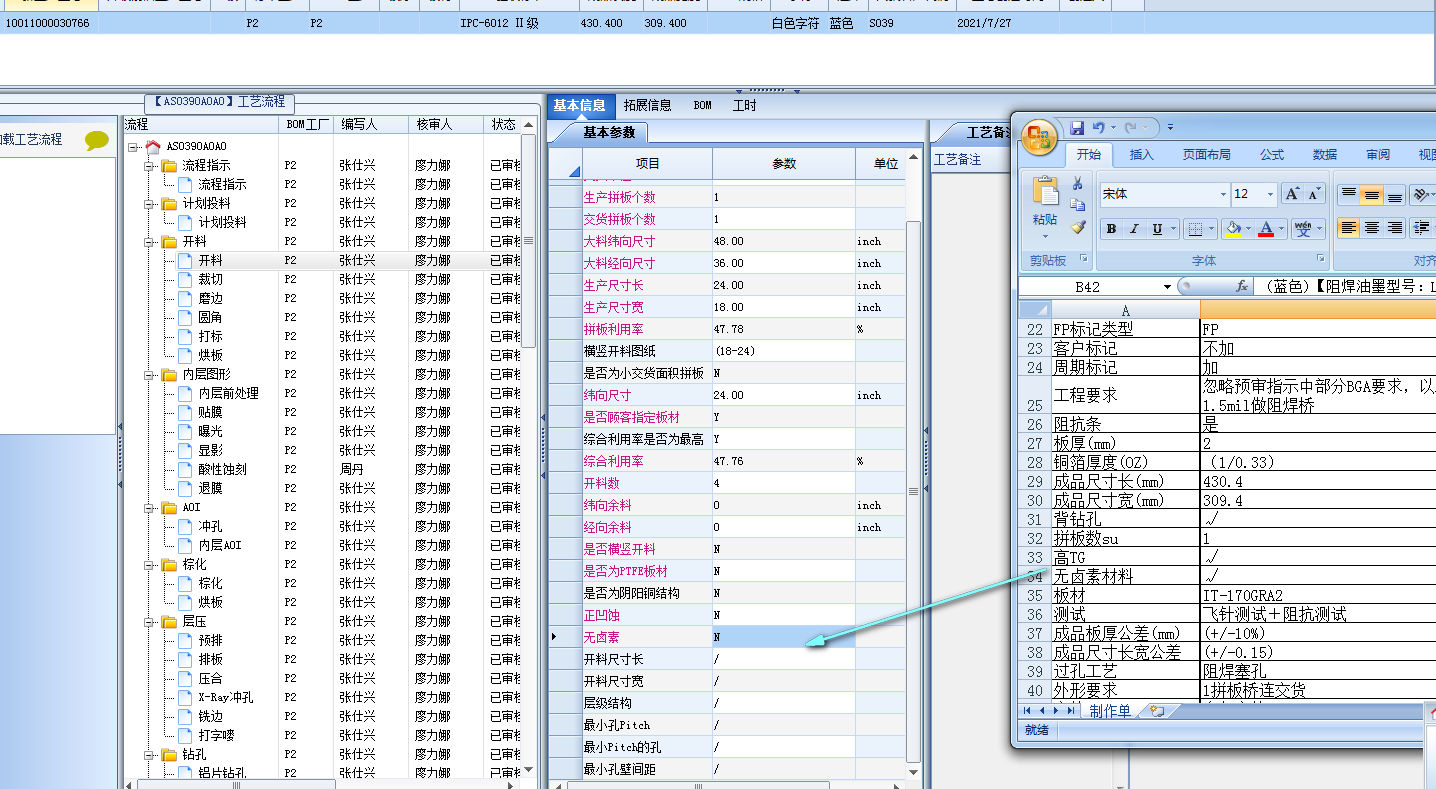Apply red font color with the A icon
Viewport: 1436px width, 789px height.
tap(1266, 229)
